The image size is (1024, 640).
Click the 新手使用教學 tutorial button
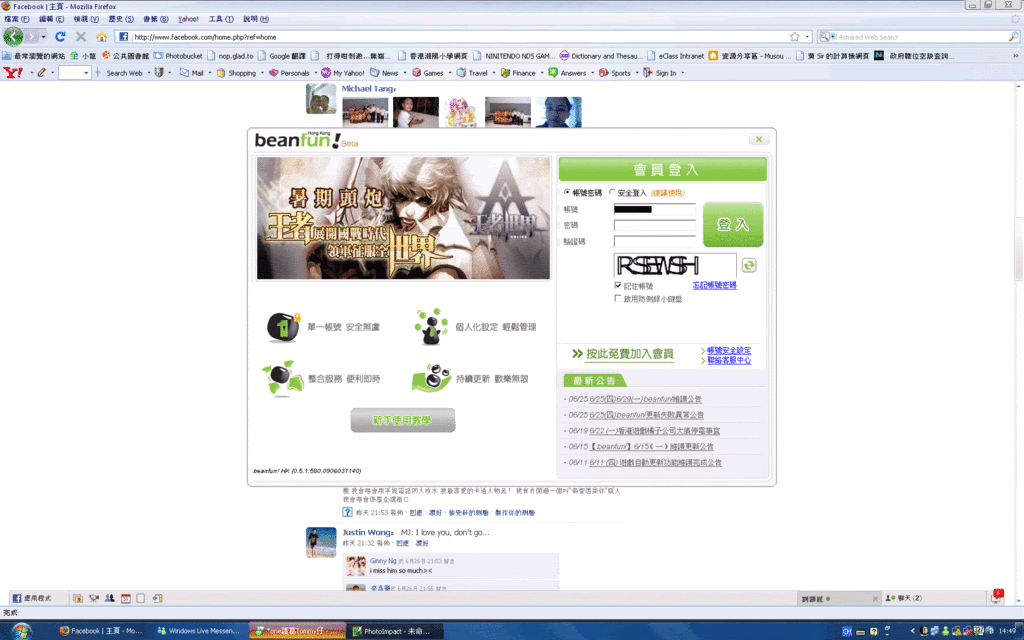pos(402,421)
